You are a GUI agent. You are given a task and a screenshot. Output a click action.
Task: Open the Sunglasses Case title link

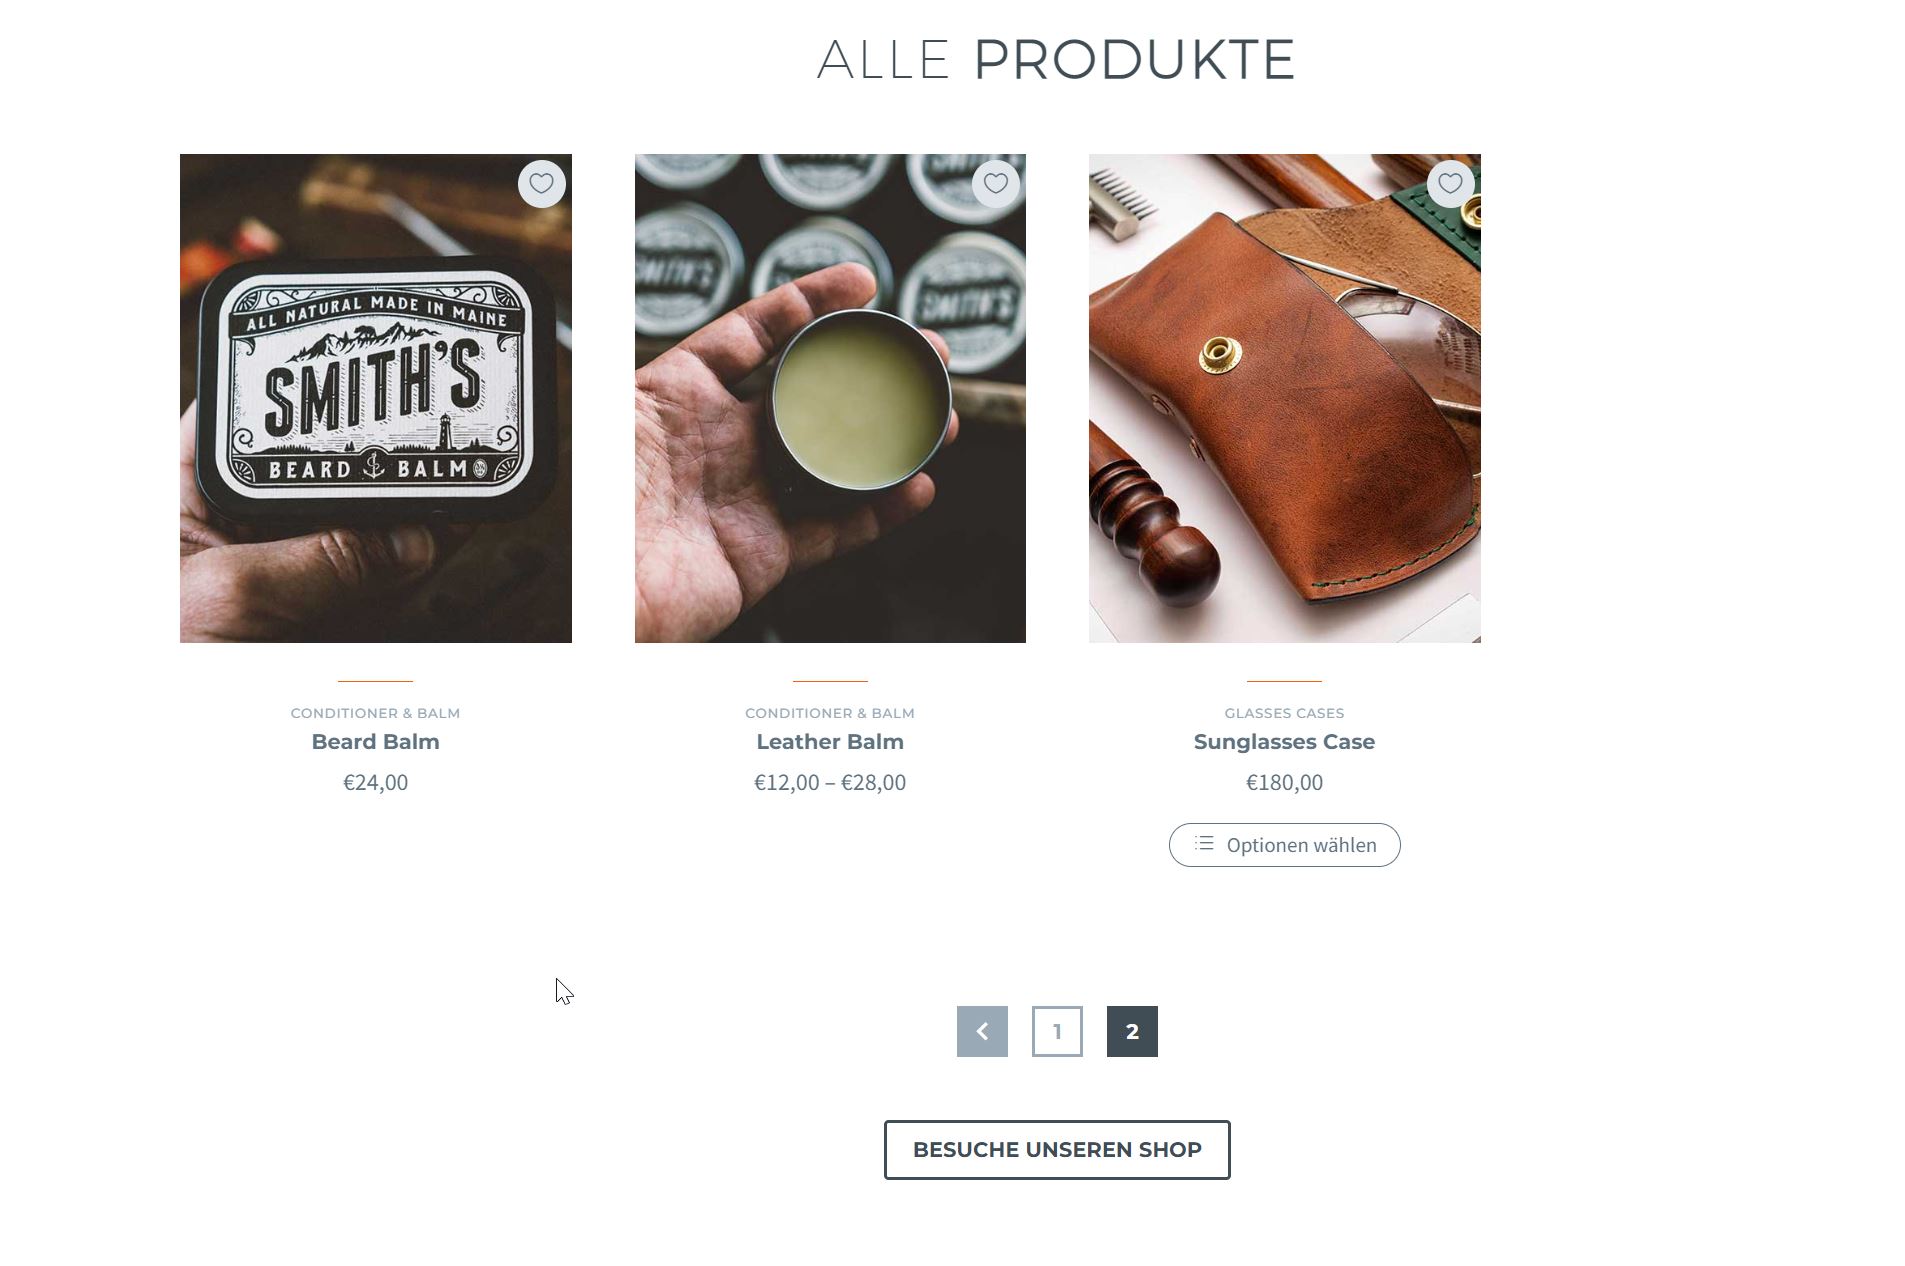pyautogui.click(x=1284, y=742)
